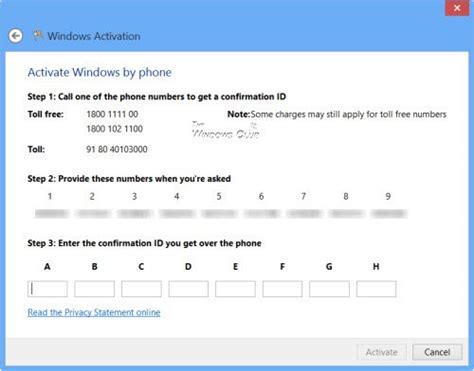Click the Note about toll free charges
Viewport: 474px width, 371px height.
click(x=337, y=114)
